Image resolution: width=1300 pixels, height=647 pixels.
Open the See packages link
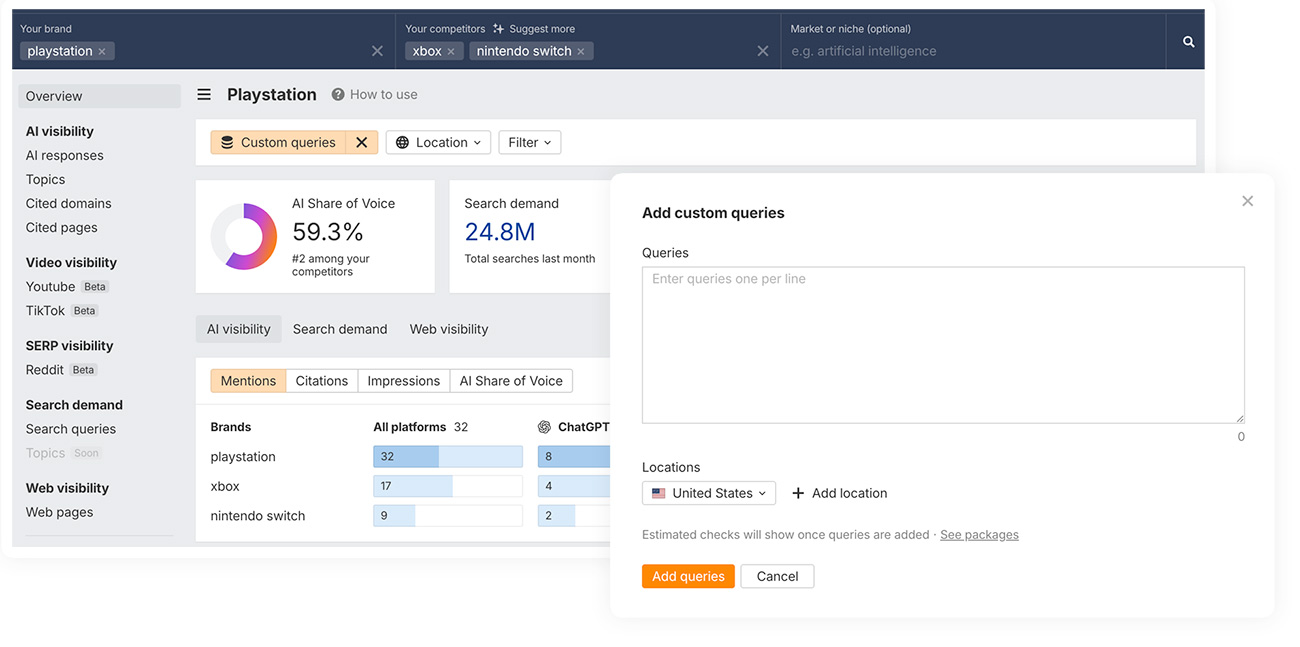979,535
